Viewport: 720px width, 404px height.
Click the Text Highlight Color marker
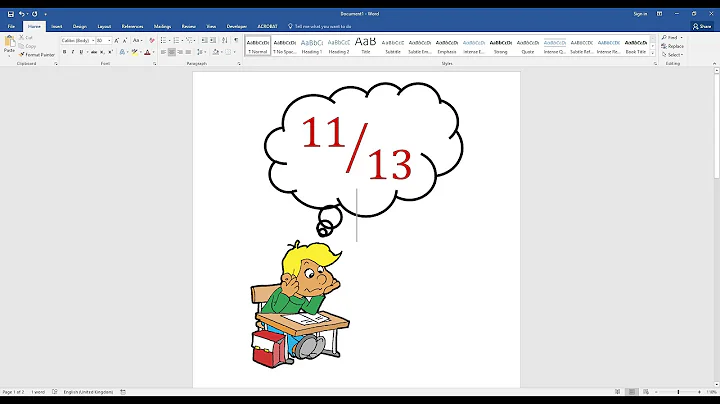134,52
